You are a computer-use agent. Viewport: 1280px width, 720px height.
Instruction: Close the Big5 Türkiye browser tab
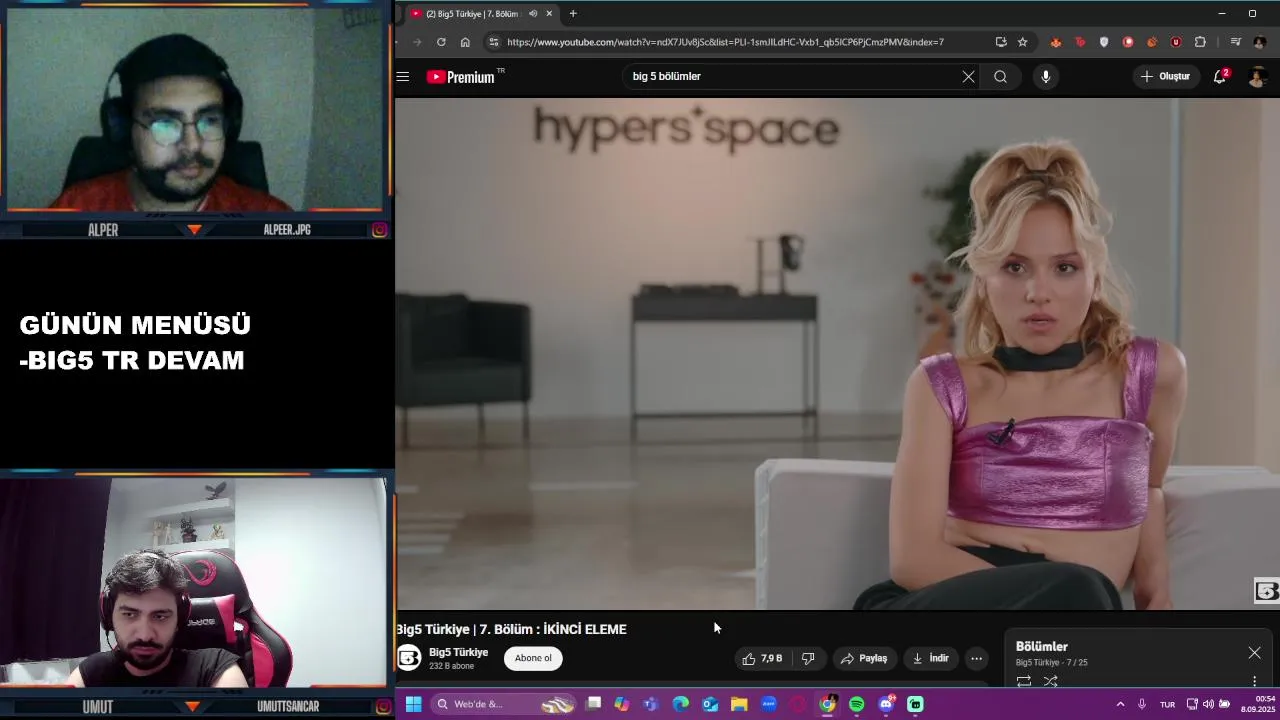tap(549, 13)
